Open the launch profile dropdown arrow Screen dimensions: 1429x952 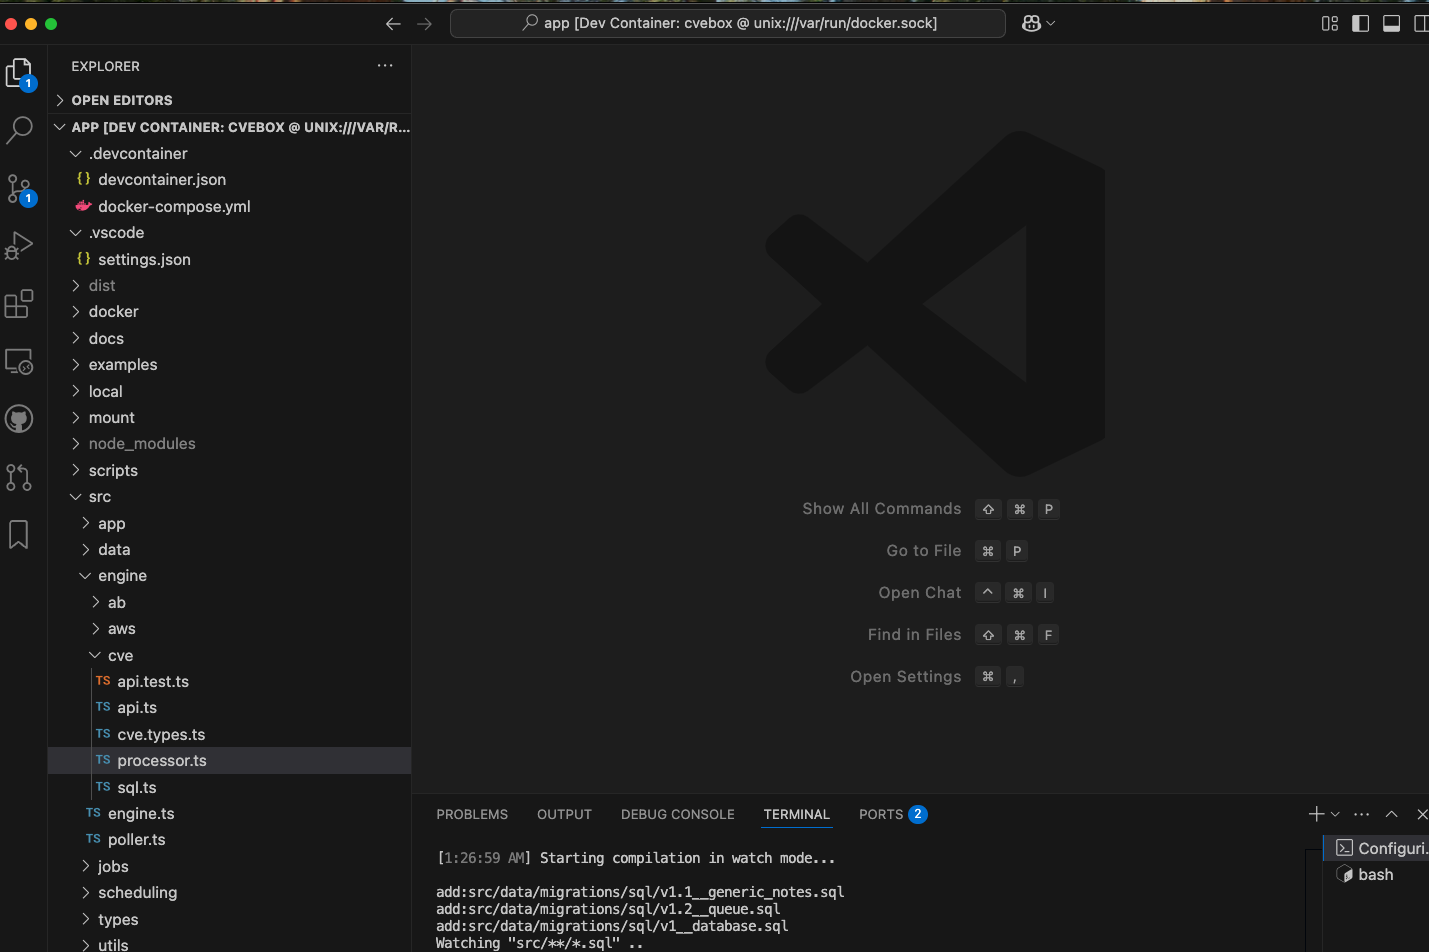click(1335, 814)
